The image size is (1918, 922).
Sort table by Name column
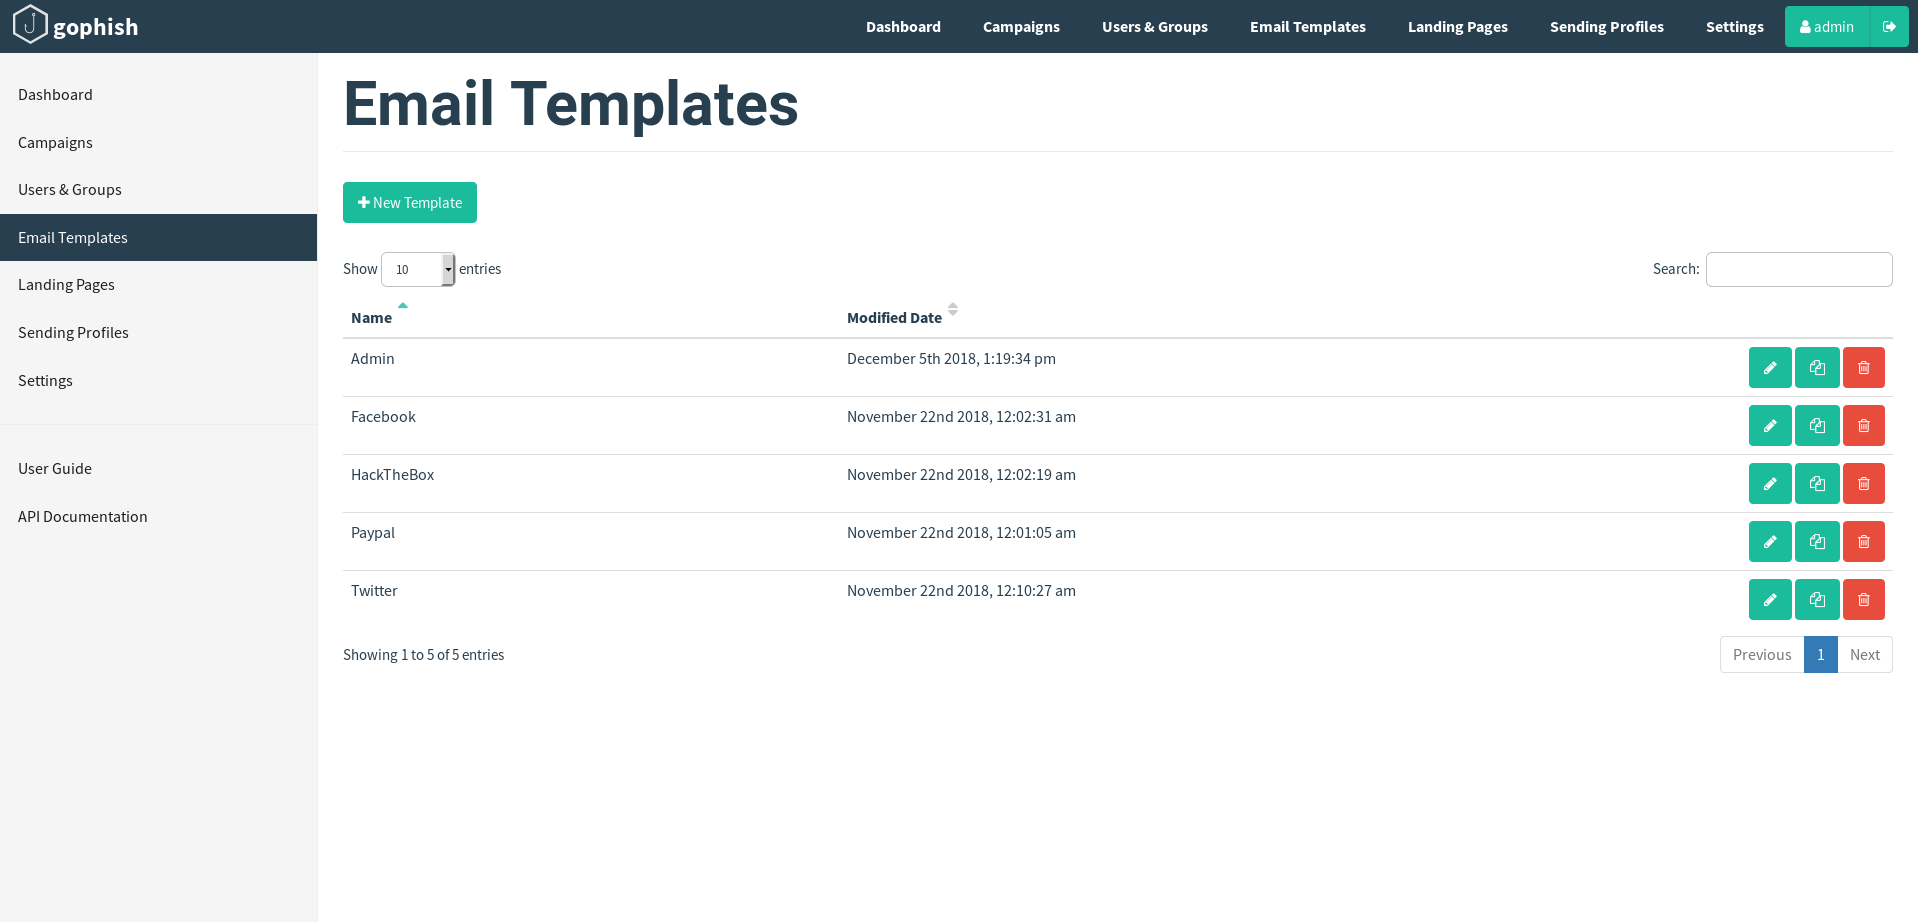372,318
